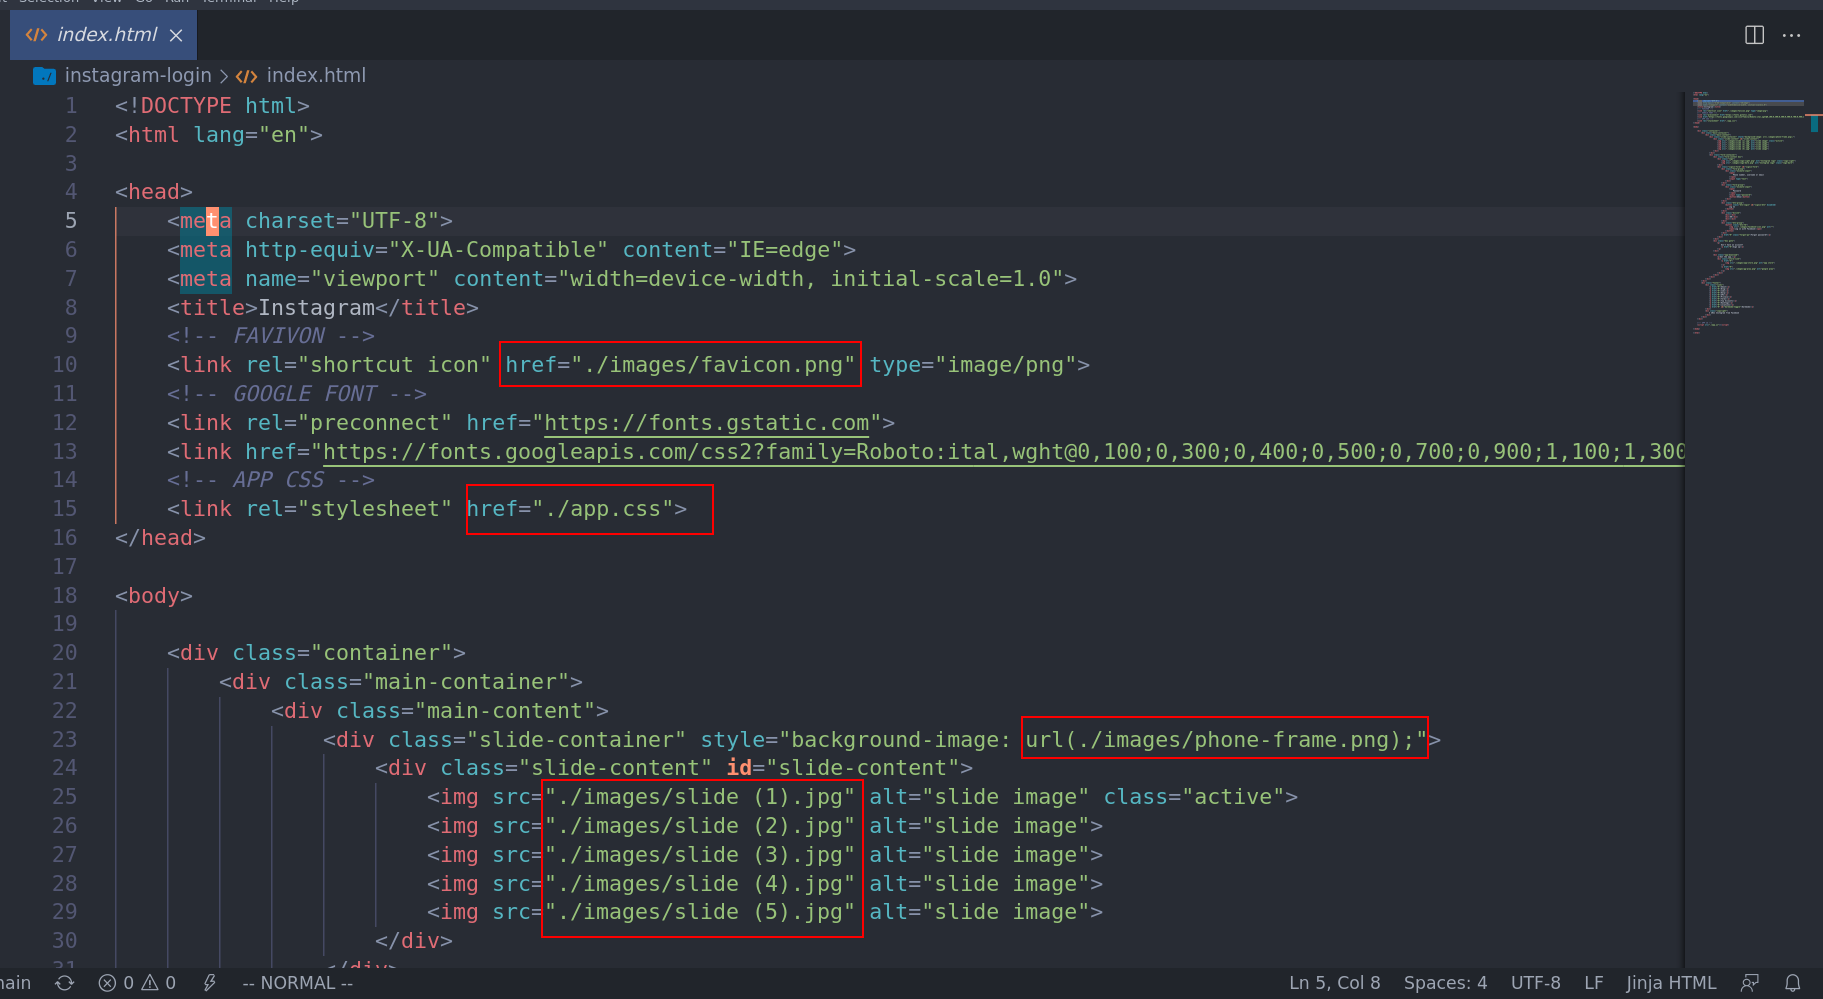The width and height of the screenshot is (1823, 999).
Task: Click class="container" div line
Action: [x=316, y=653]
